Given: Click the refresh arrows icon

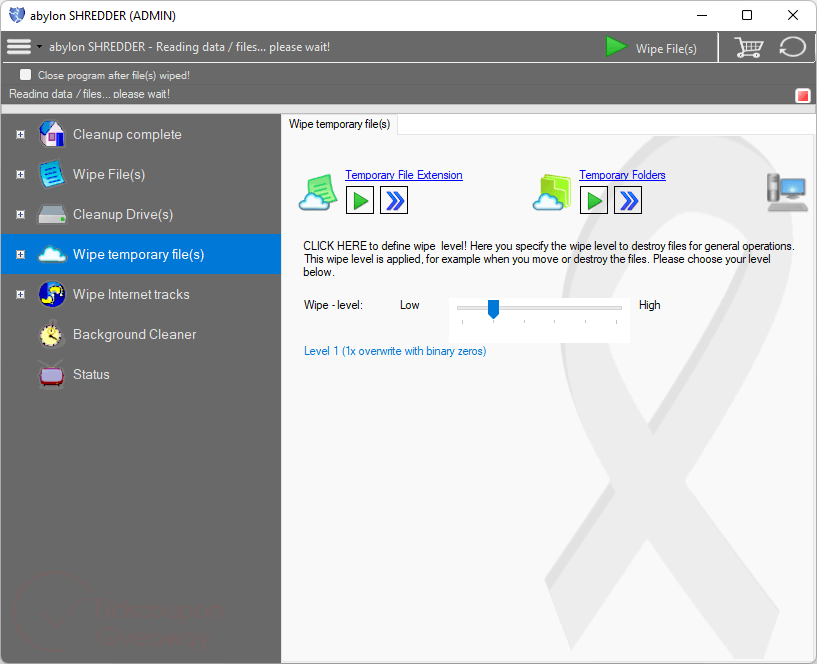Looking at the screenshot, I should (792, 47).
